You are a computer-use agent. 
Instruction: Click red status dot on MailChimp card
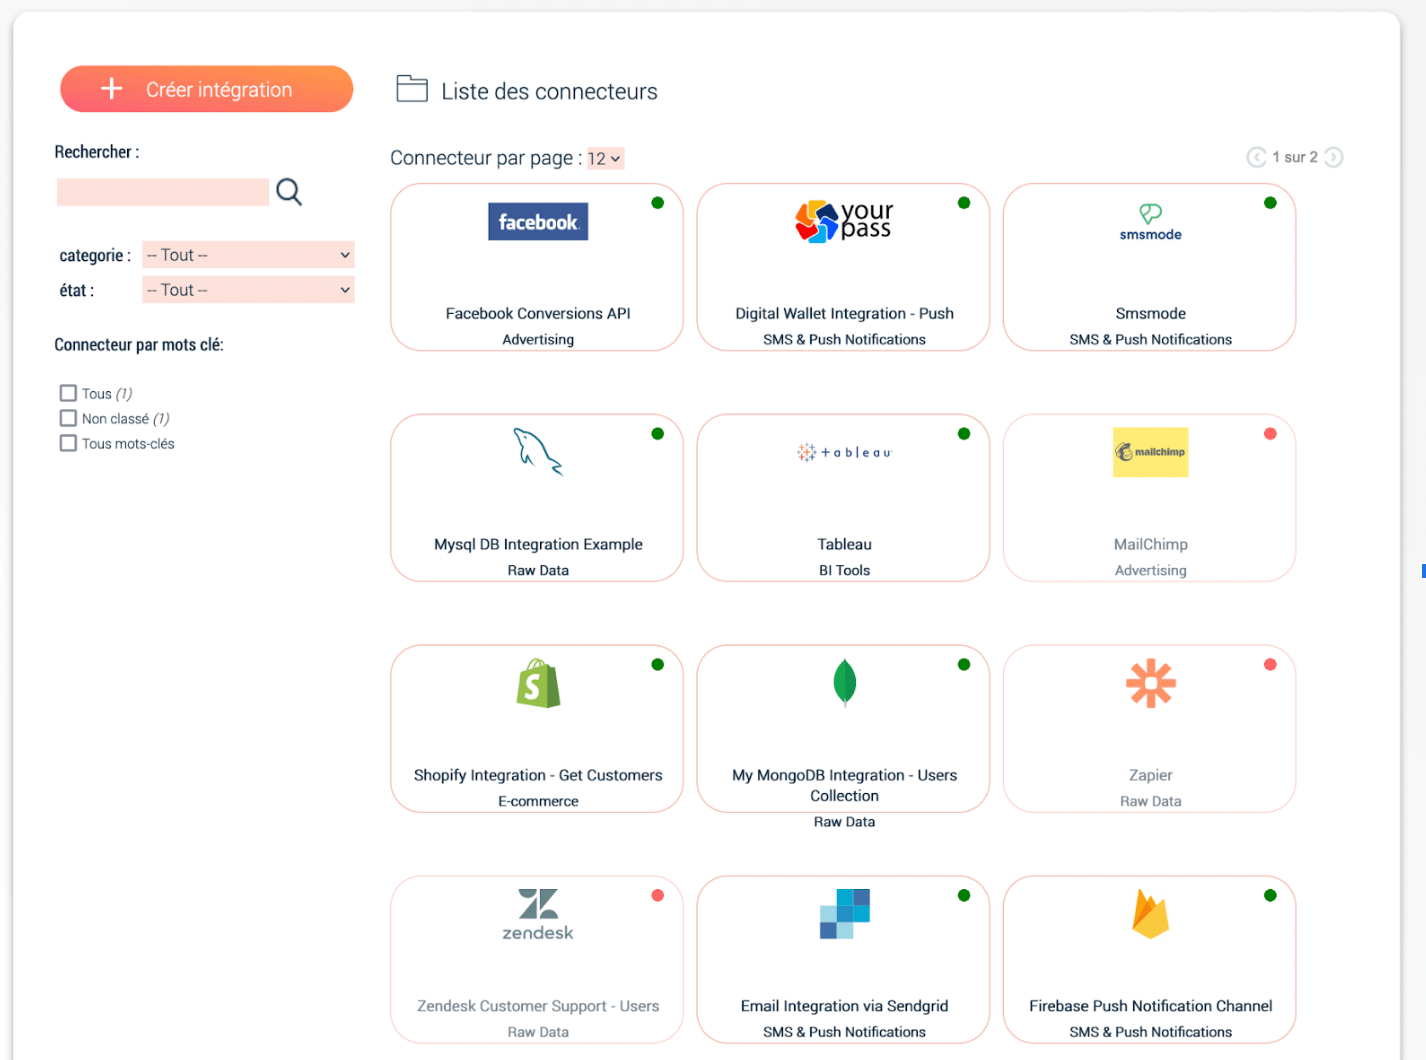point(1270,434)
